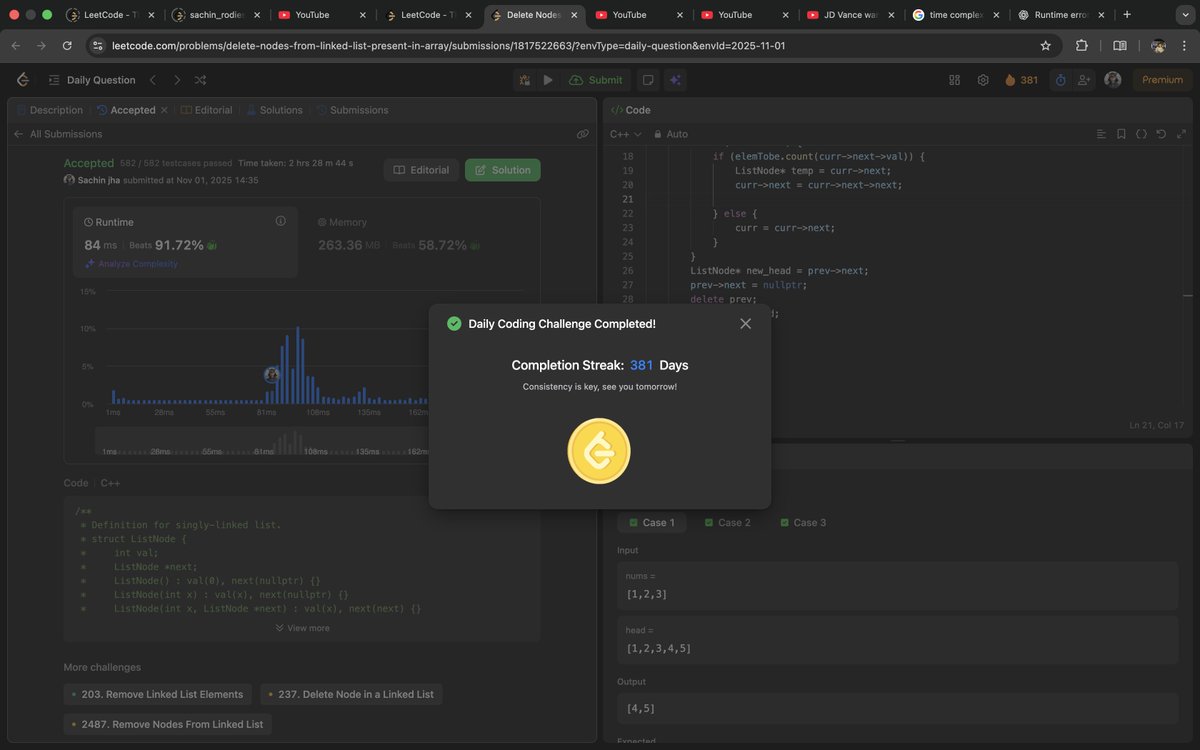The image size is (1200, 750).
Task: Bookmark the code with the bookmark icon
Action: pyautogui.click(x=1121, y=133)
